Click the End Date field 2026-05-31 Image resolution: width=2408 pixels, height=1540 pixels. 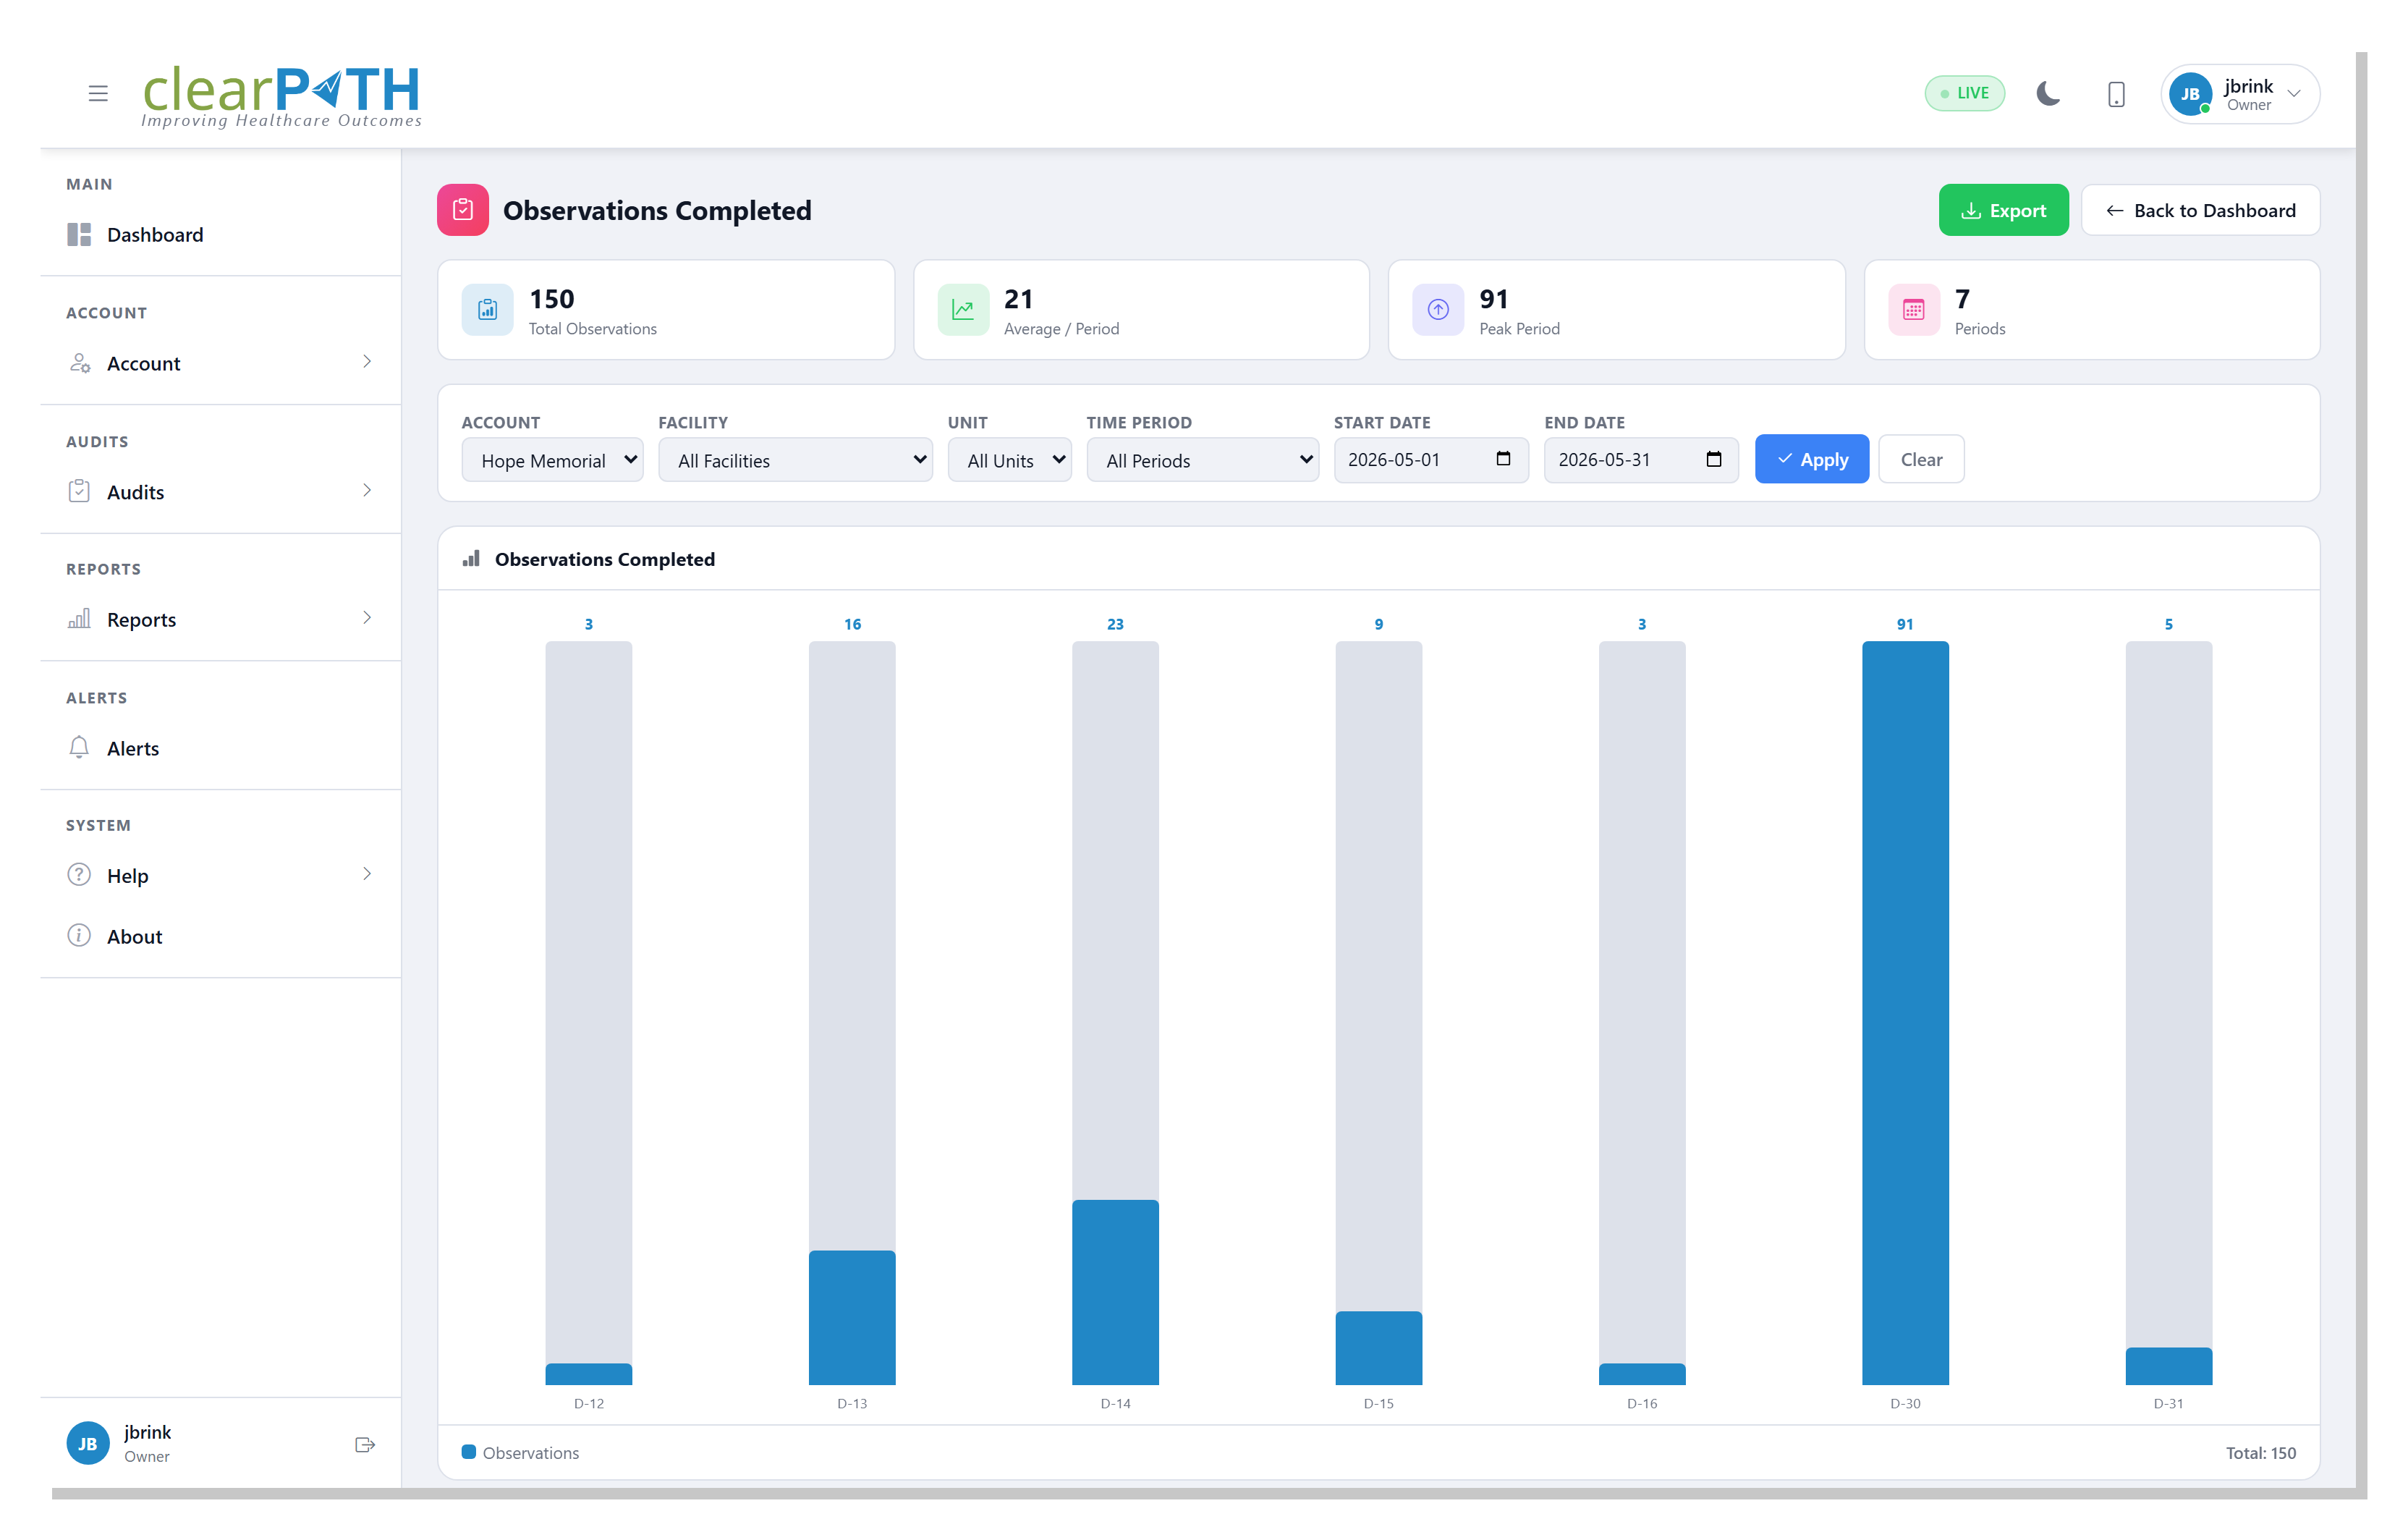pos(1640,460)
